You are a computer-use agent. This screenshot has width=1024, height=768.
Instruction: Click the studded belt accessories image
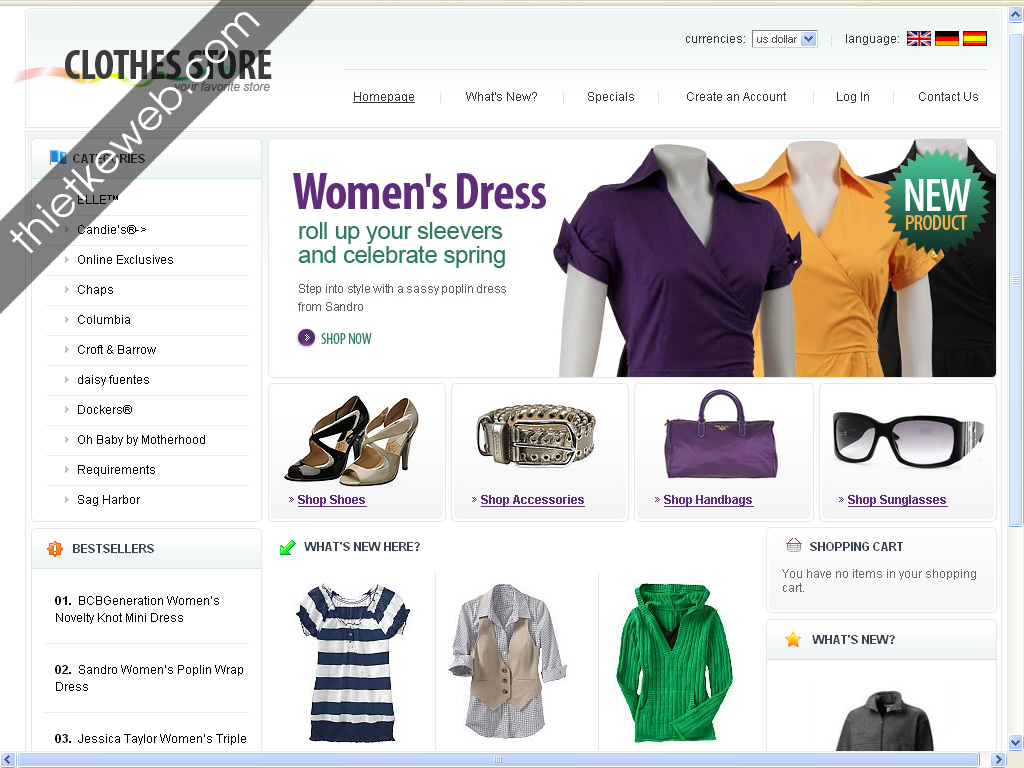[536, 434]
